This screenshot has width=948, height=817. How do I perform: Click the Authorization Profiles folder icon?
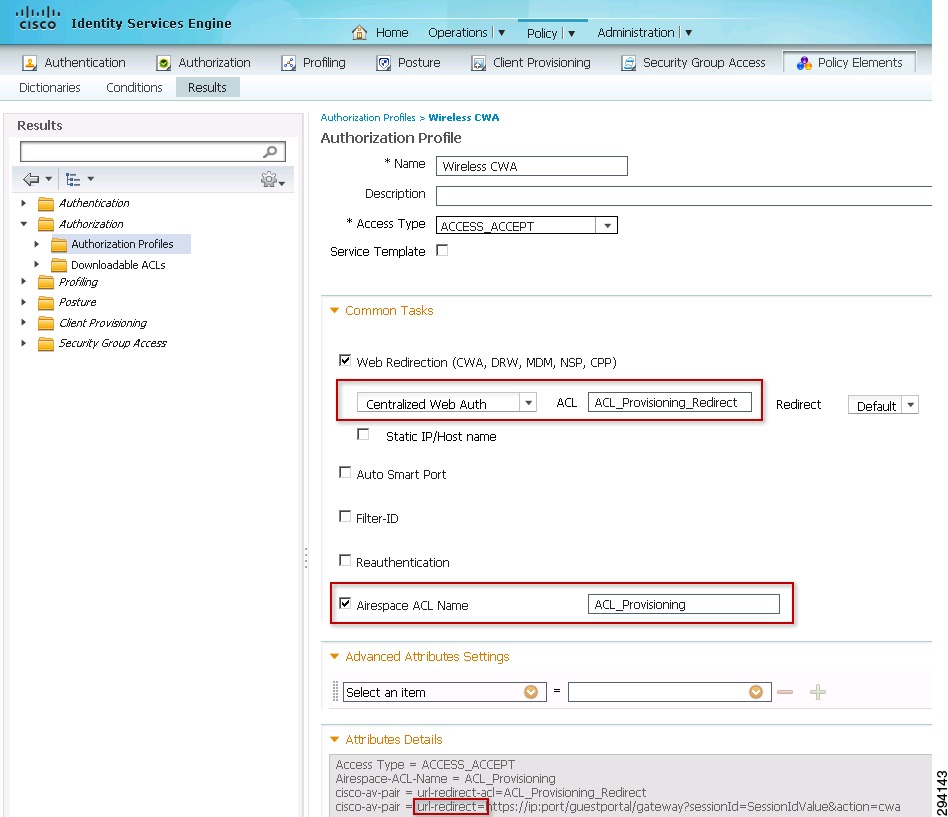point(59,244)
